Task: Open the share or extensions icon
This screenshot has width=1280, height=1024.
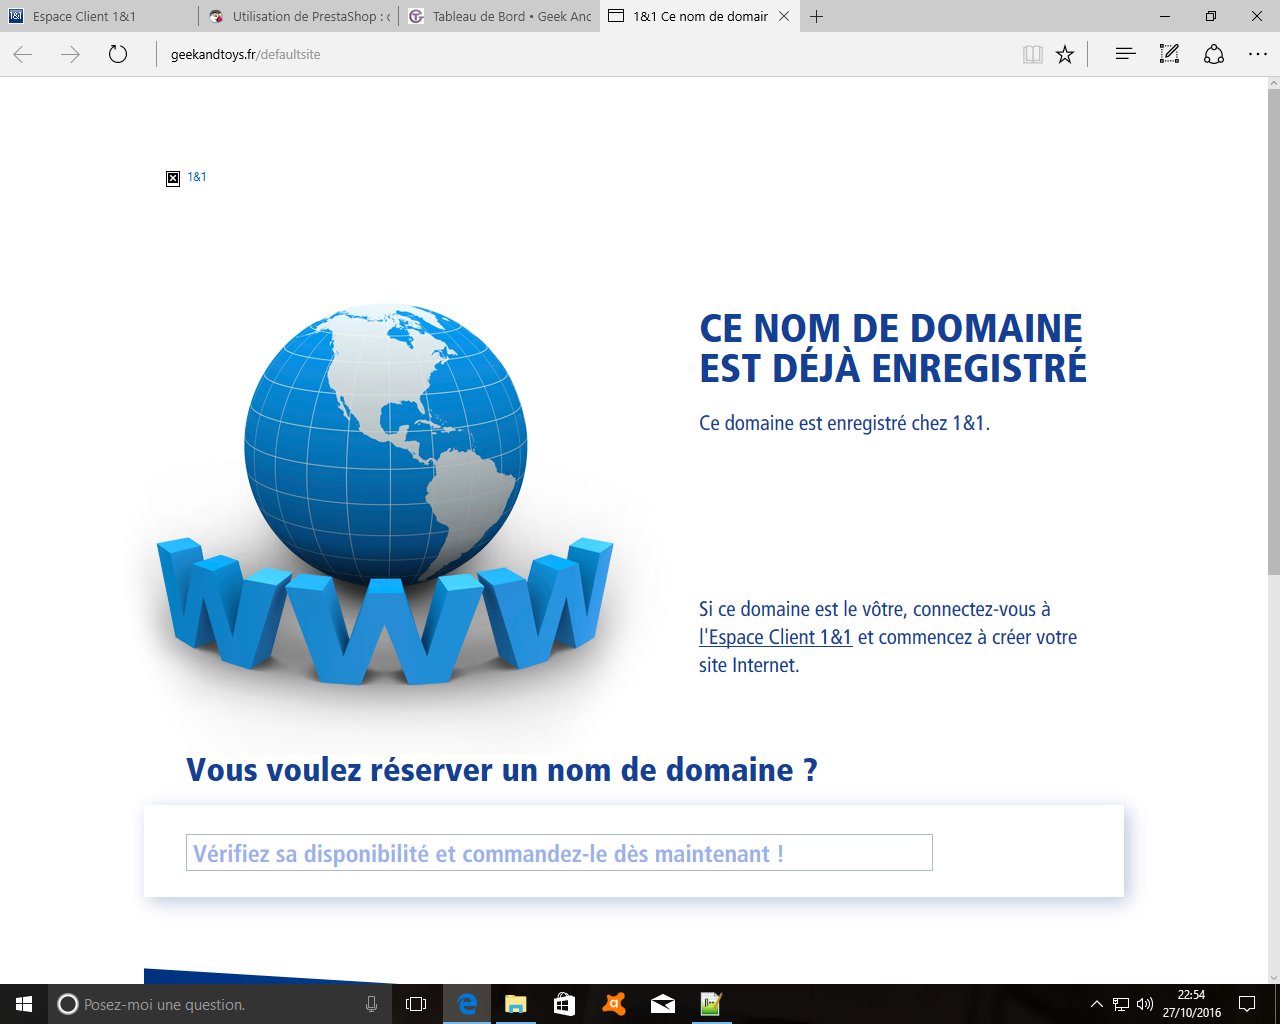Action: (1214, 55)
